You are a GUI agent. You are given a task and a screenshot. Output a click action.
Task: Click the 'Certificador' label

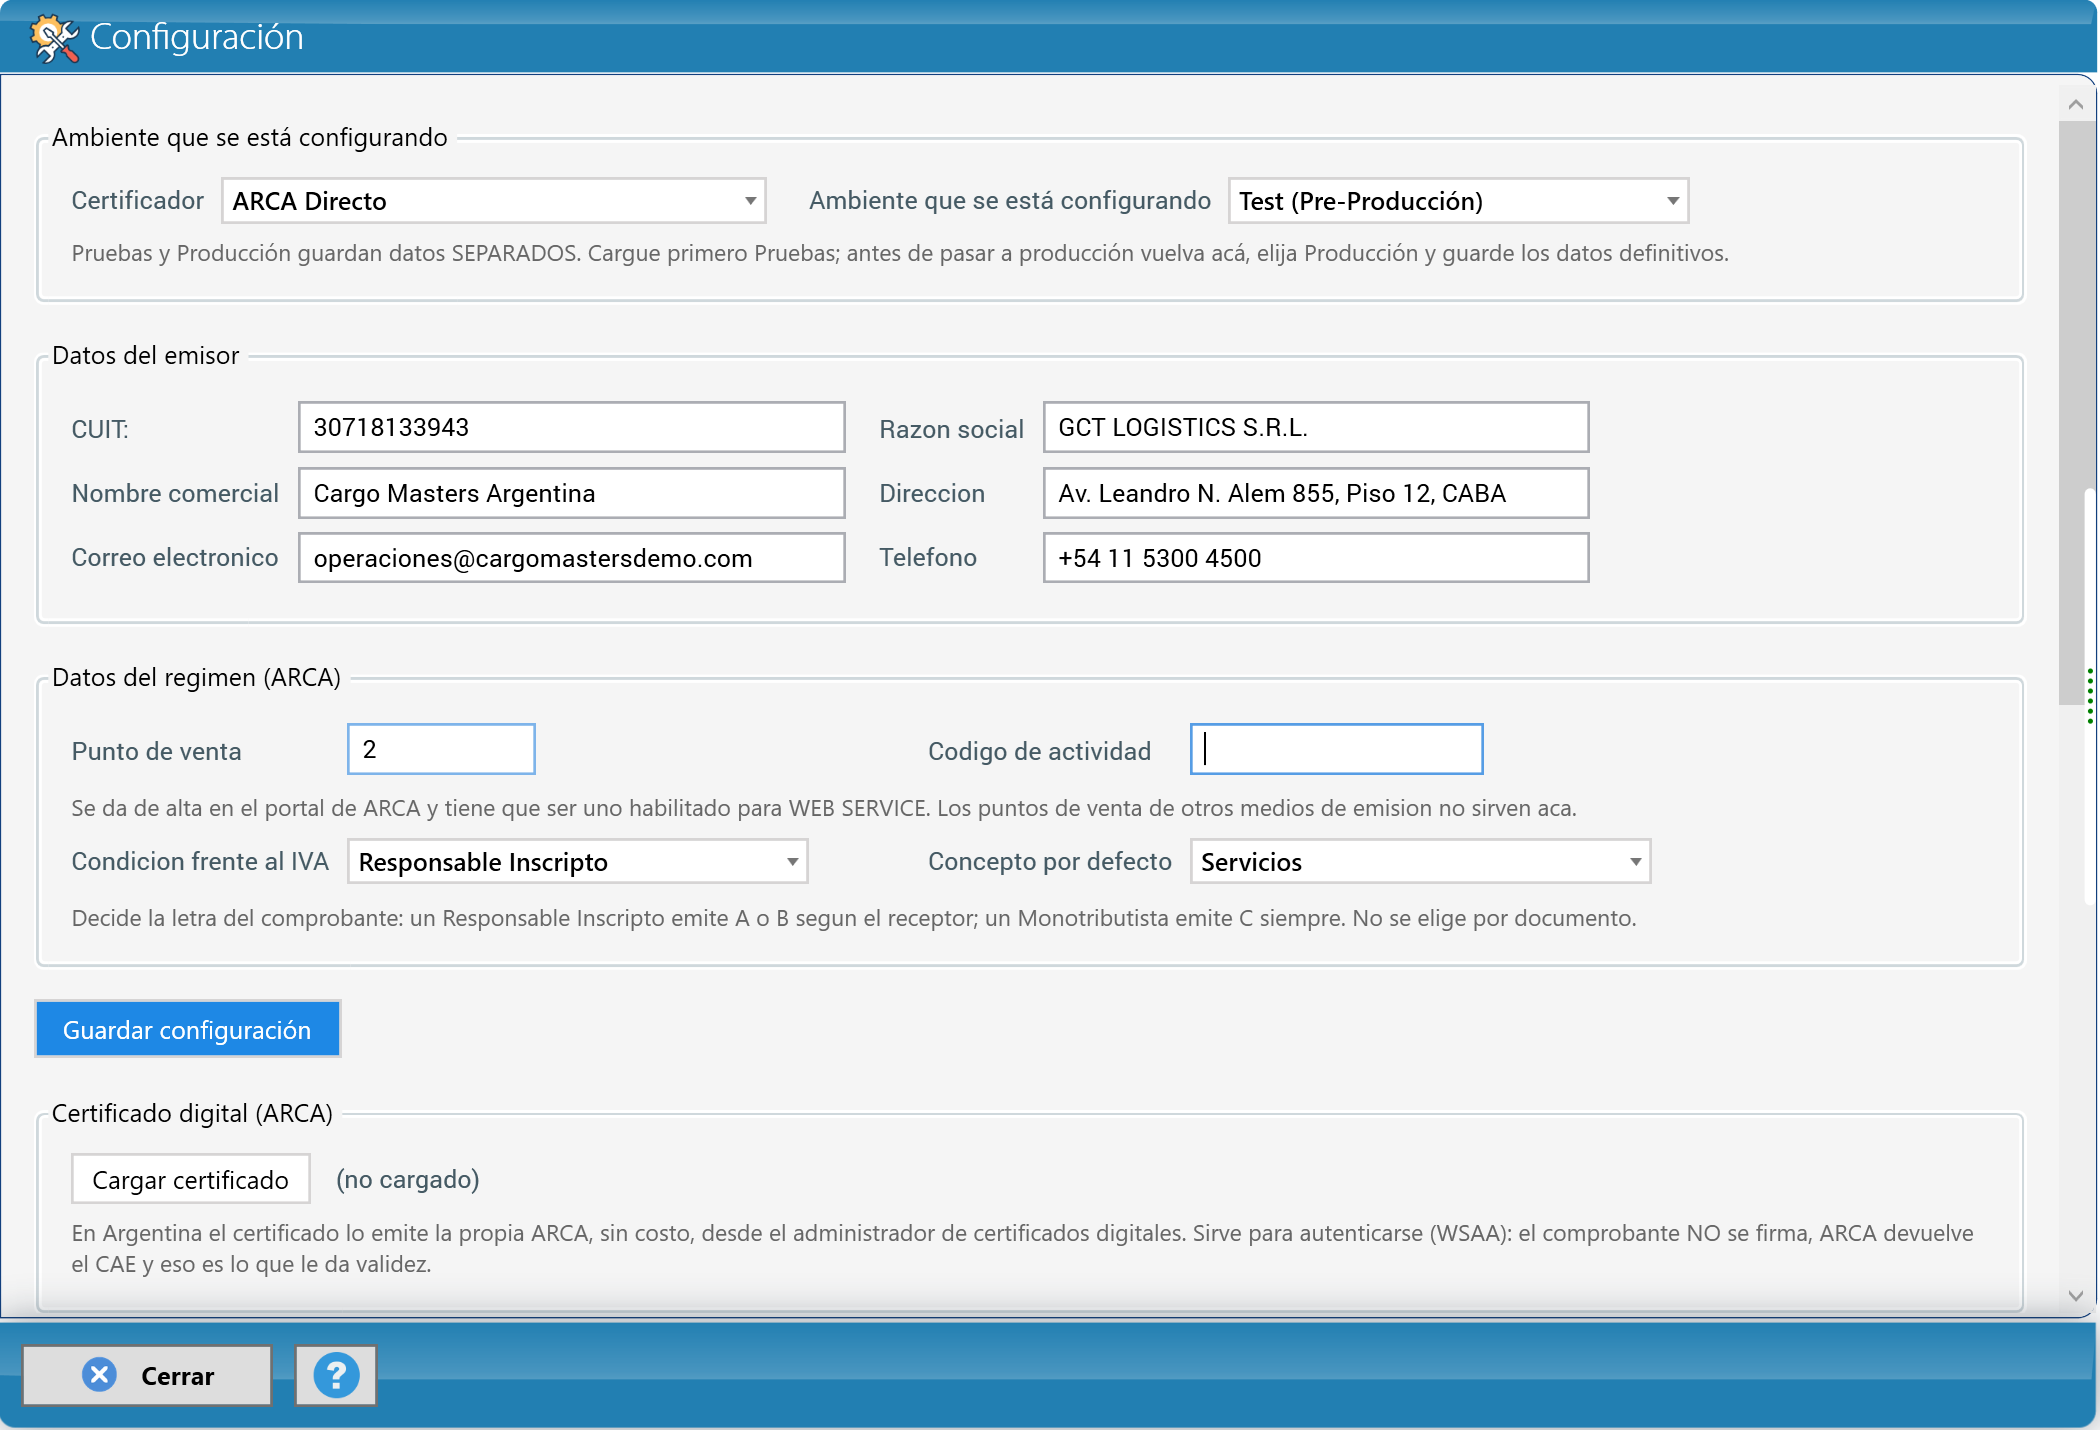138,201
